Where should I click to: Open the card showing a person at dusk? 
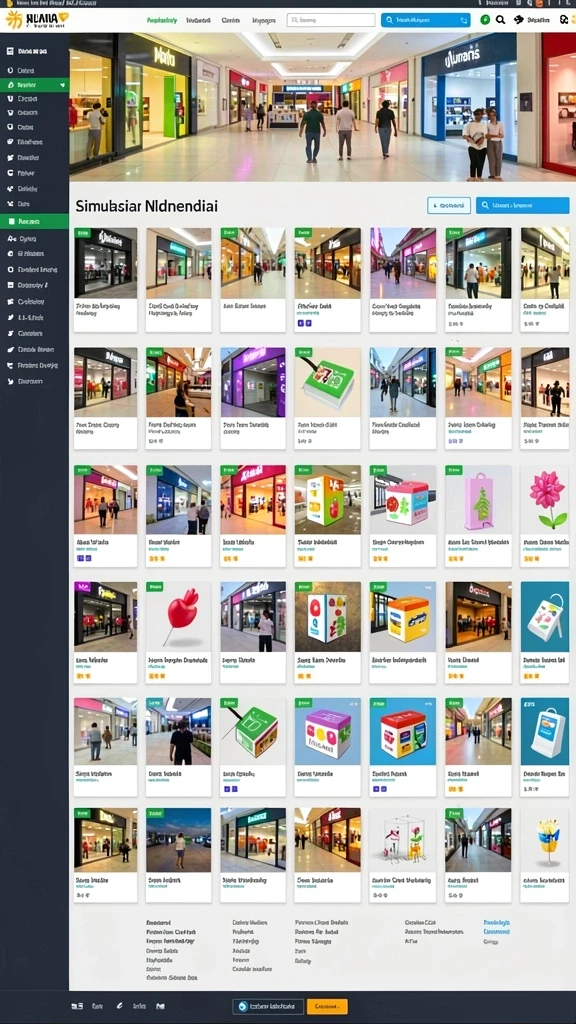click(178, 855)
